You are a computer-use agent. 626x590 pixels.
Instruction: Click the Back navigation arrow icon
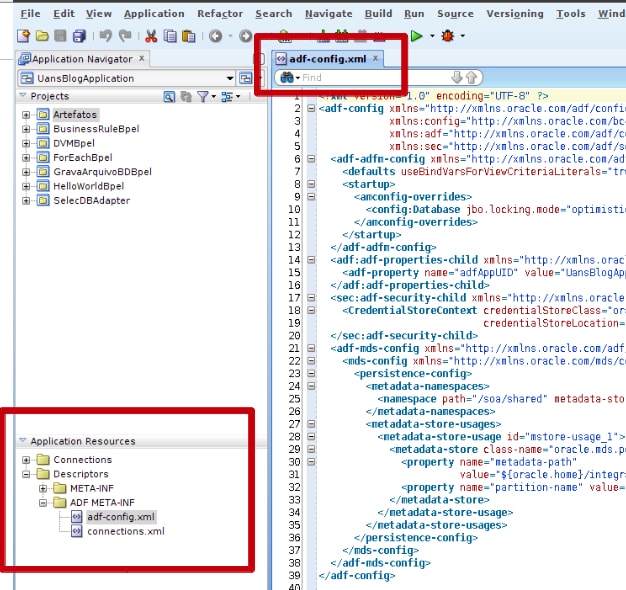216,36
